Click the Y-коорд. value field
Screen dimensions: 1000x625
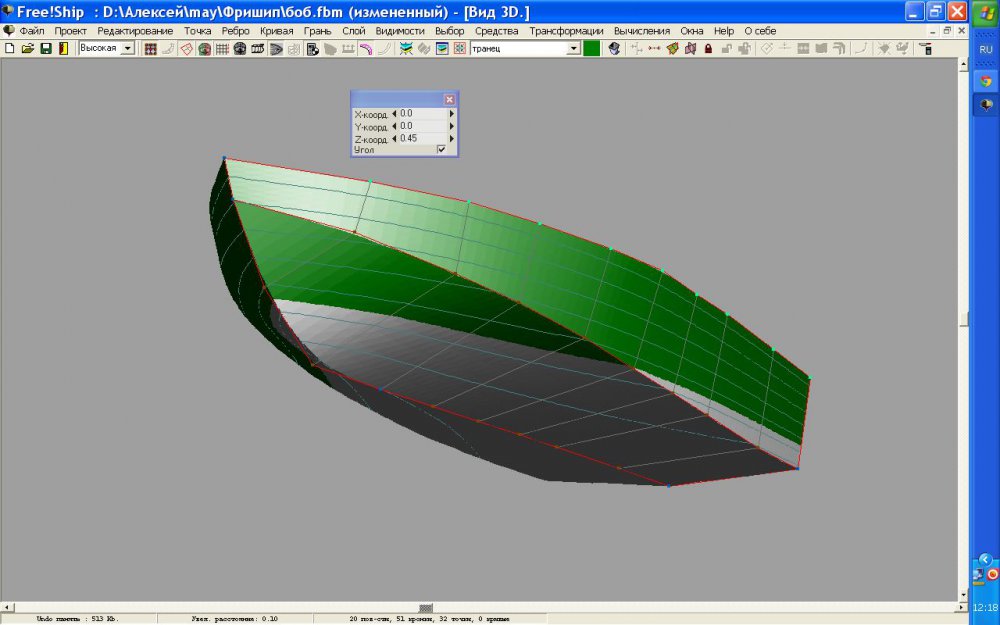[x=422, y=126]
